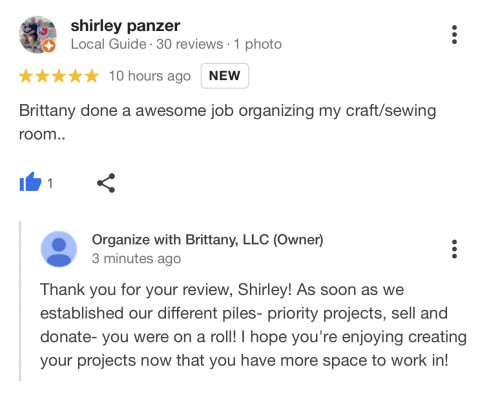Share this review using the share icon
This screenshot has height=394, width=480.
[x=106, y=183]
